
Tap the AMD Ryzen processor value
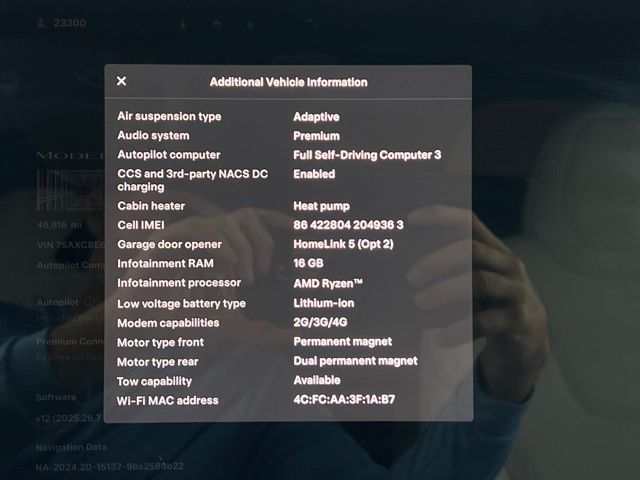click(x=328, y=283)
